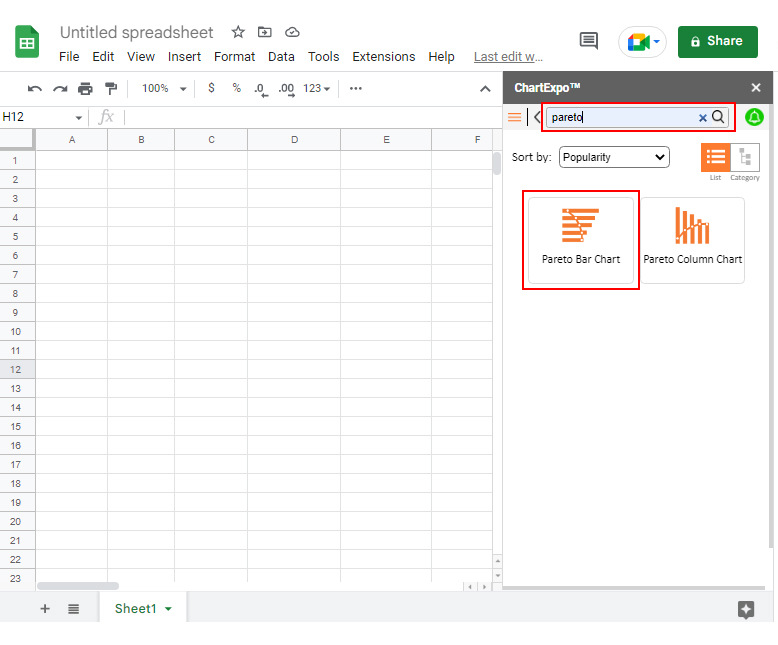Image resolution: width=778 pixels, height=645 pixels.
Task: Open the H12 name box dropdown
Action: pyautogui.click(x=78, y=118)
